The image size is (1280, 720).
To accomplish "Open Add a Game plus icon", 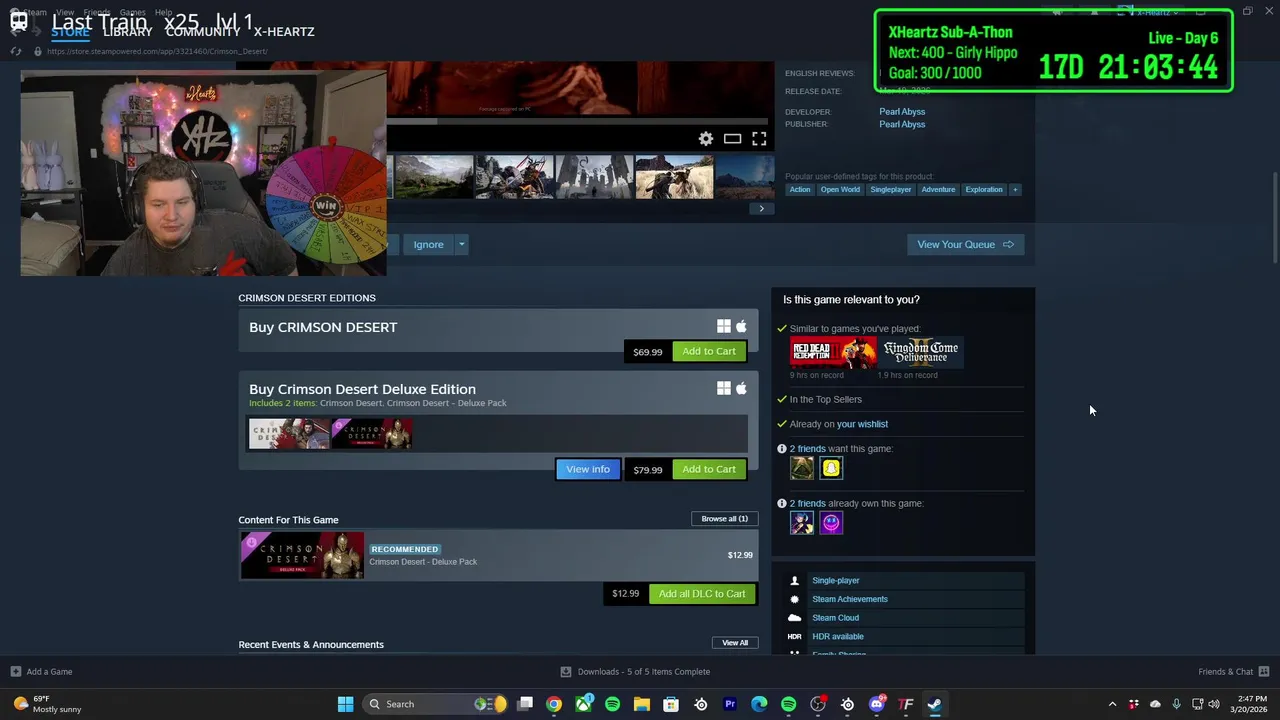I will click(x=15, y=672).
